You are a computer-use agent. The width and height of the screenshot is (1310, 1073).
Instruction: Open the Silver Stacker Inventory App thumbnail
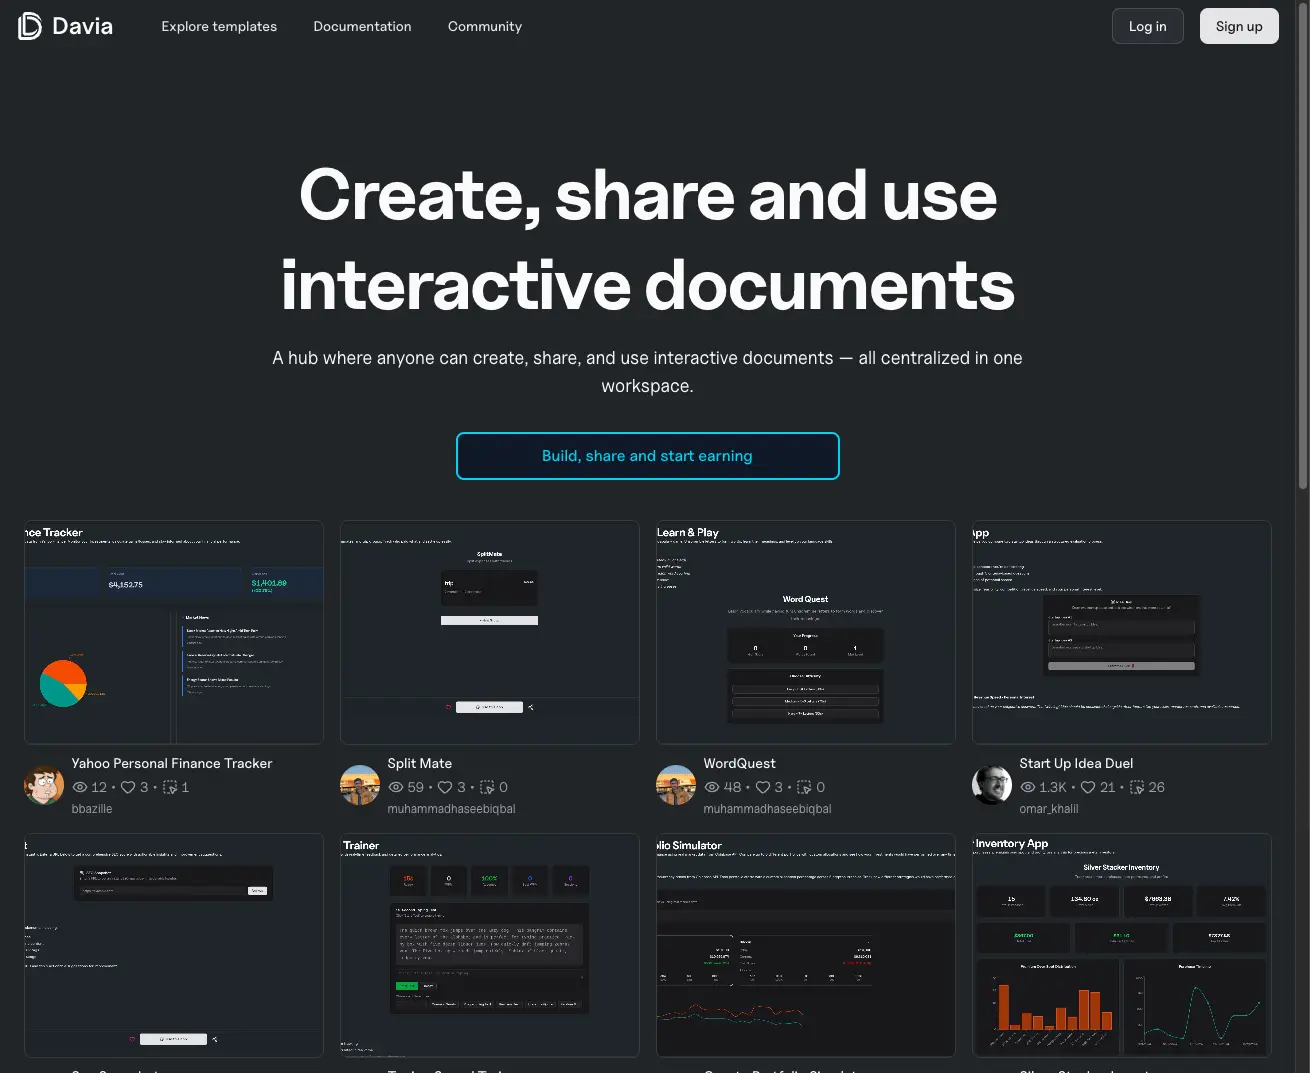[1121, 945]
